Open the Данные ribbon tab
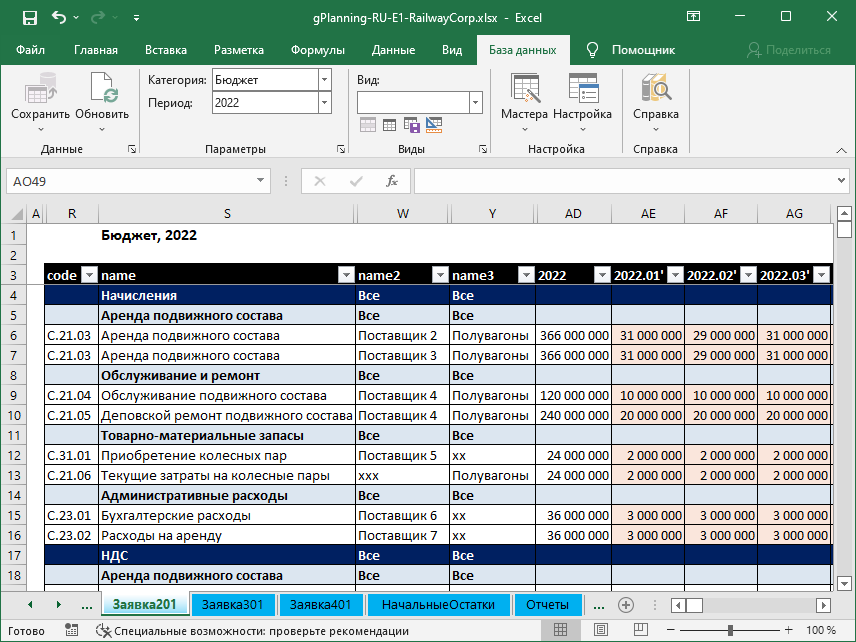 point(394,50)
